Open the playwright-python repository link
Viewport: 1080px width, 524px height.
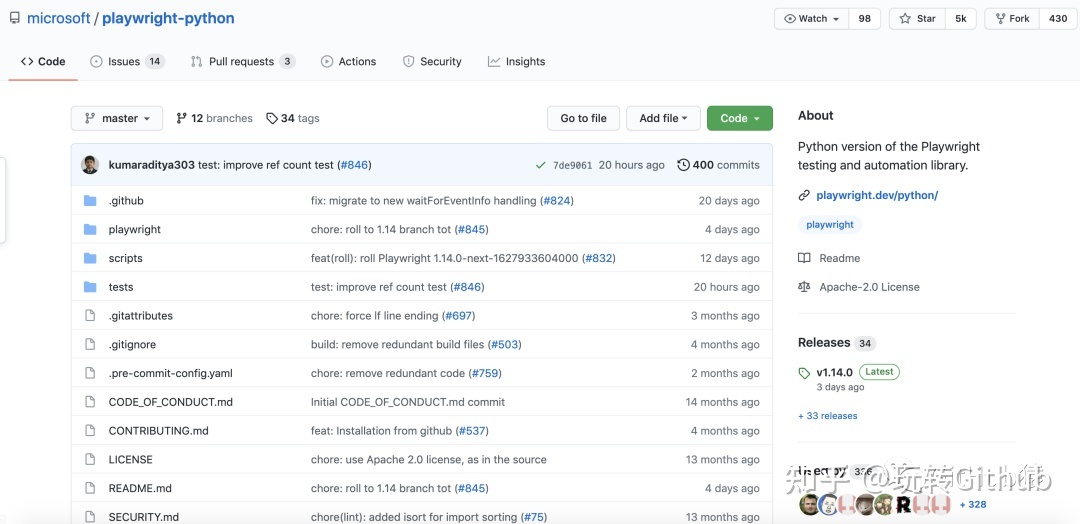(x=168, y=19)
